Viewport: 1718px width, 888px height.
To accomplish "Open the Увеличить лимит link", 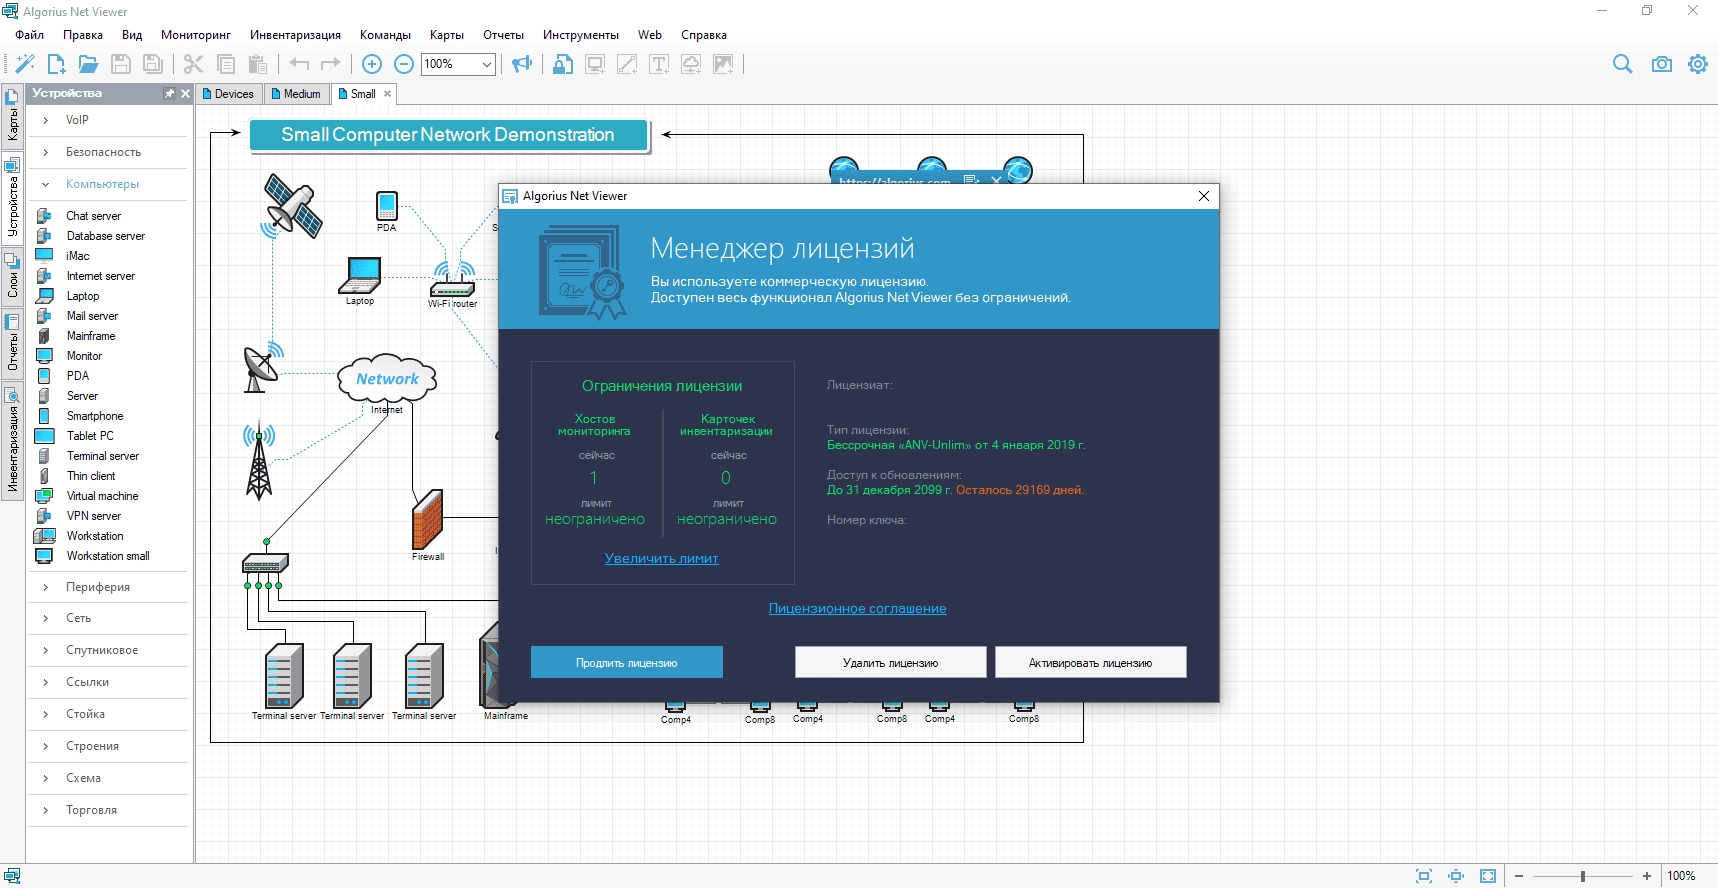I will point(662,559).
